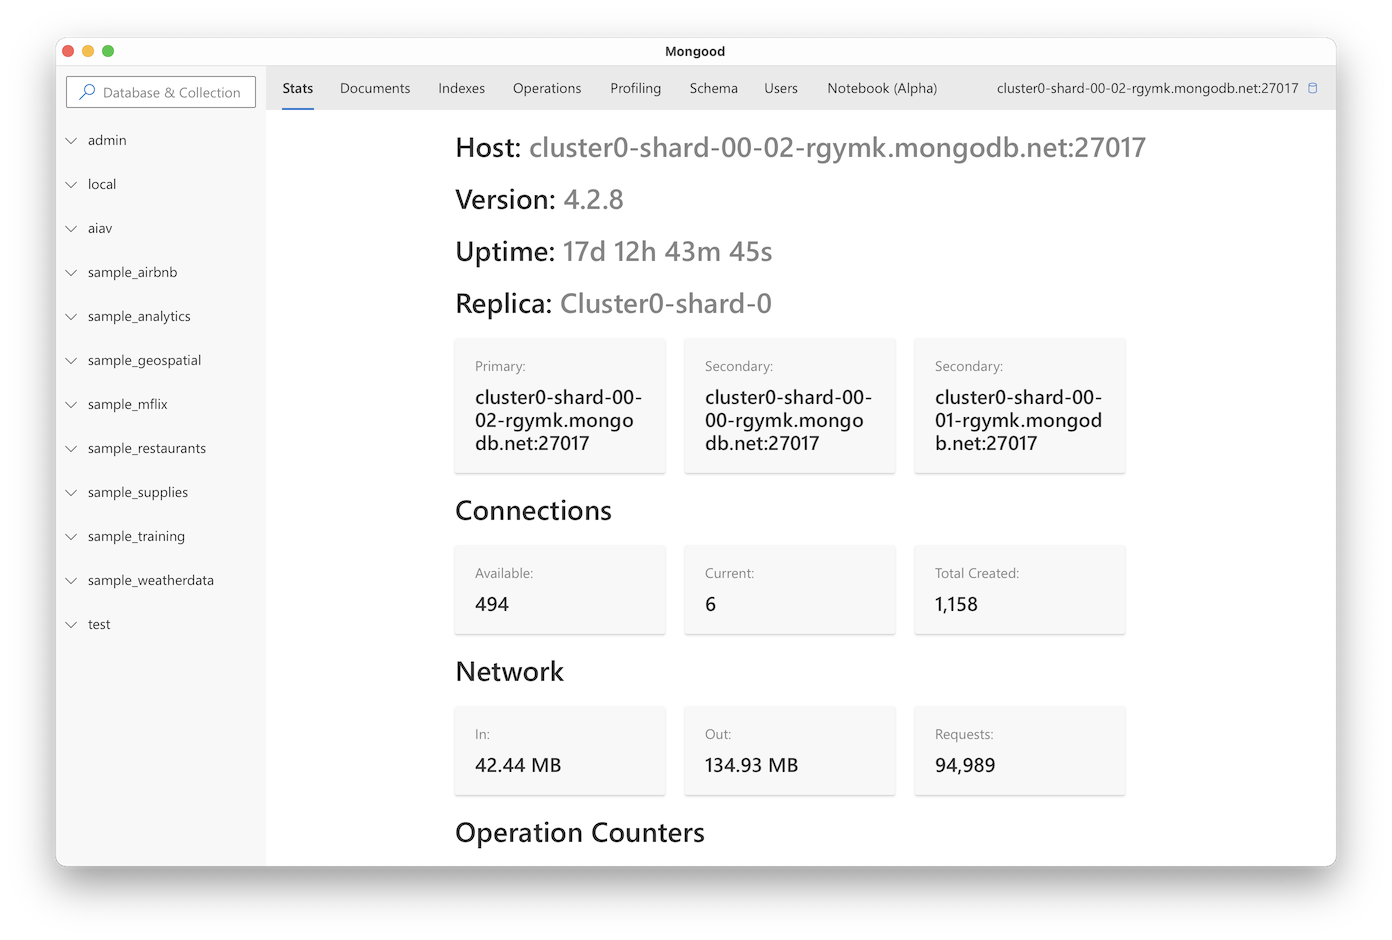Viewport: 1392px width, 940px height.
Task: Switch to the Operations tab
Action: click(x=547, y=88)
